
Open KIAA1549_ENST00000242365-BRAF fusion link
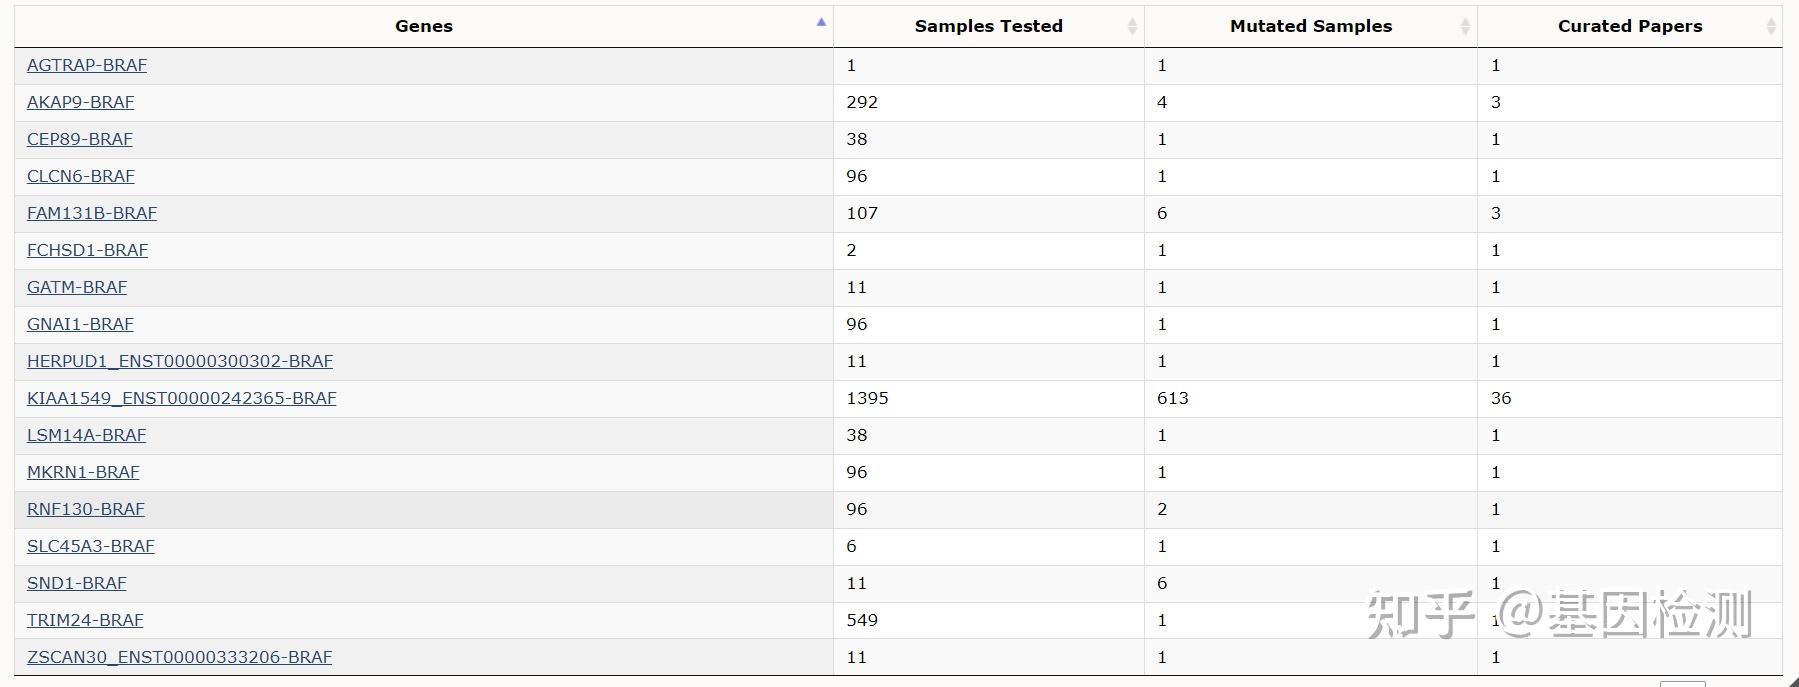(x=181, y=398)
